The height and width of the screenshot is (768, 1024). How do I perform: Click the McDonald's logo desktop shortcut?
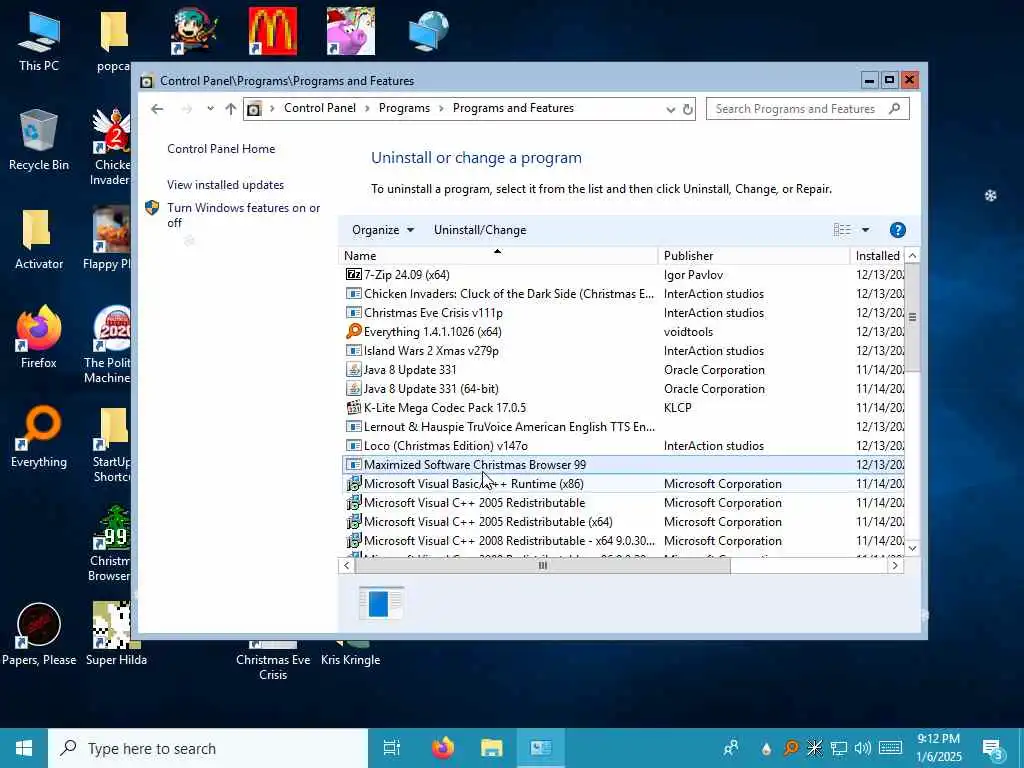[273, 31]
